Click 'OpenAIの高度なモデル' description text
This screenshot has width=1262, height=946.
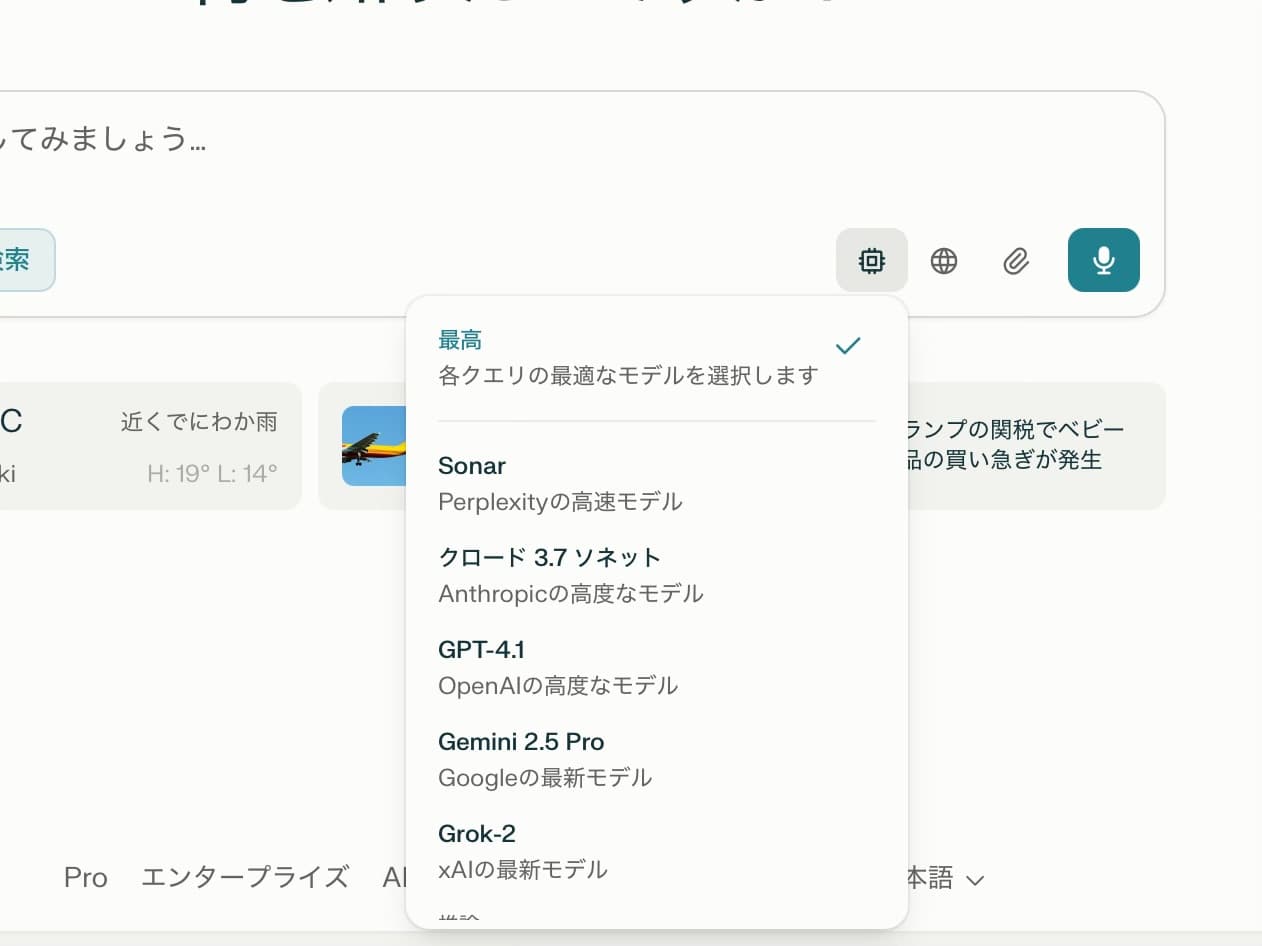tap(558, 686)
